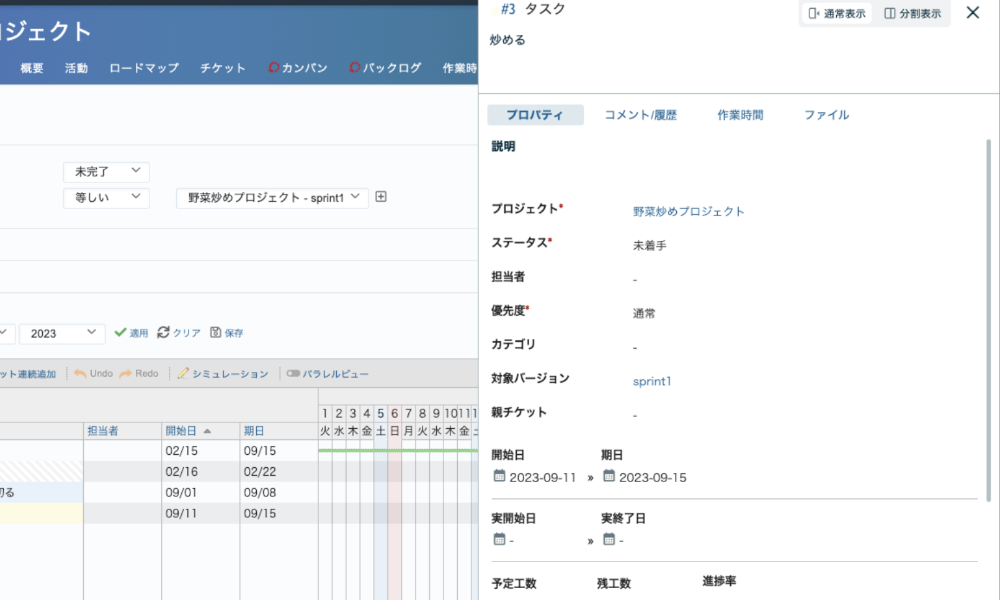Viewport: 1000px width, 600px height.
Task: Click the ット連続追加 toolbar button
Action: [28, 374]
